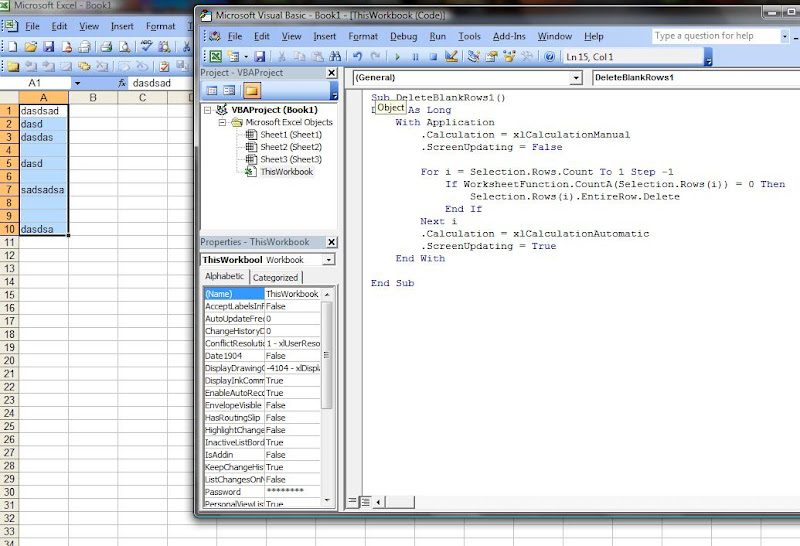Screen dimensions: 800x546
Task: Switch to the Categorized properties tab
Action: [274, 277]
